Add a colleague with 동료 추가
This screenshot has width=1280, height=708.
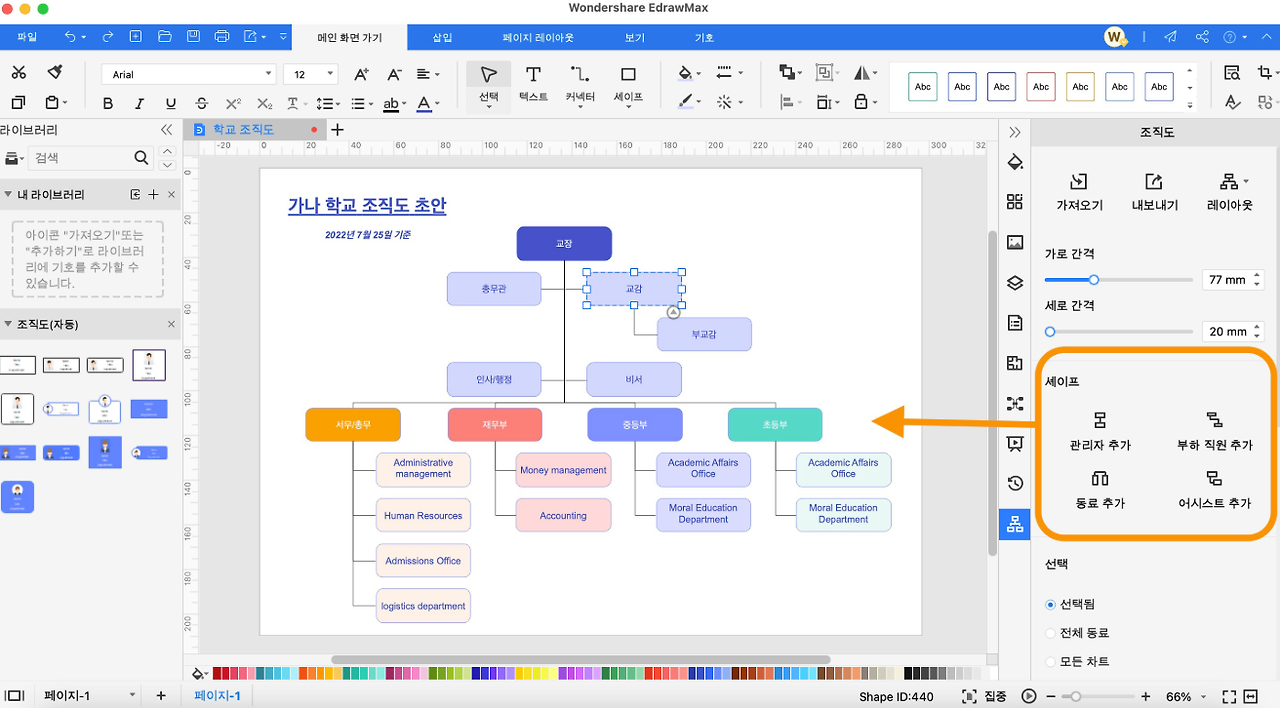1099,488
